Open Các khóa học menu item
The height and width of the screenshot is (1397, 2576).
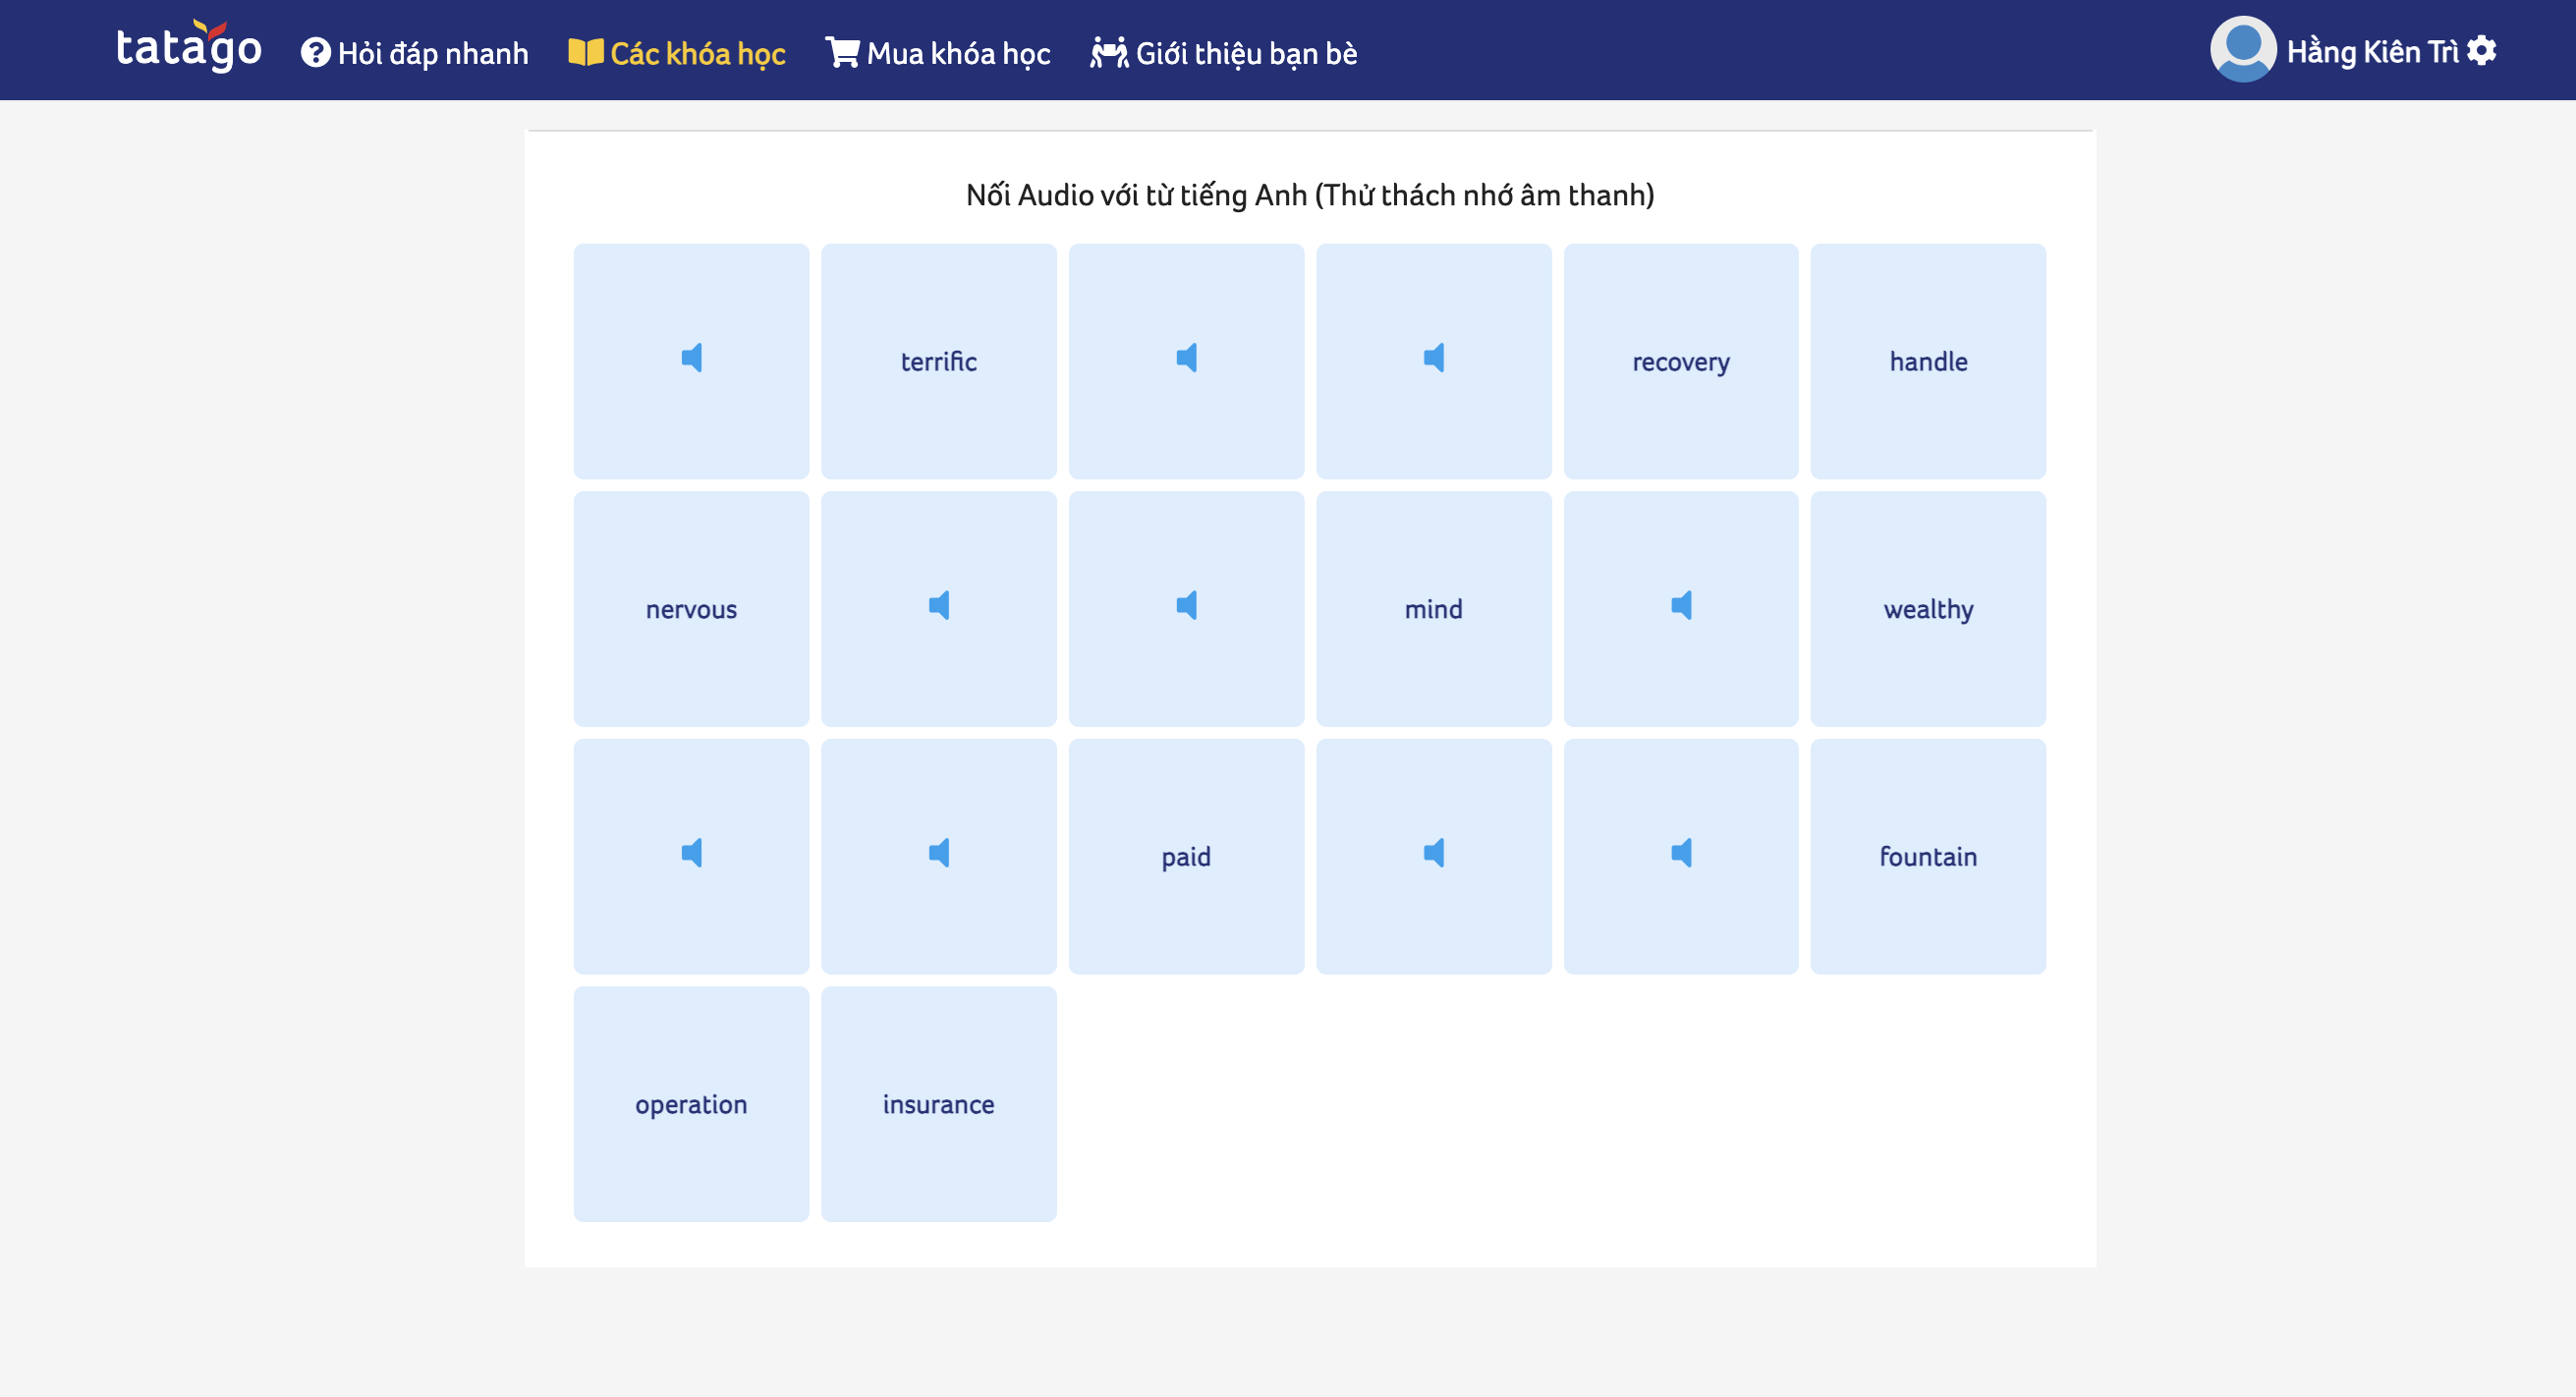point(677,53)
